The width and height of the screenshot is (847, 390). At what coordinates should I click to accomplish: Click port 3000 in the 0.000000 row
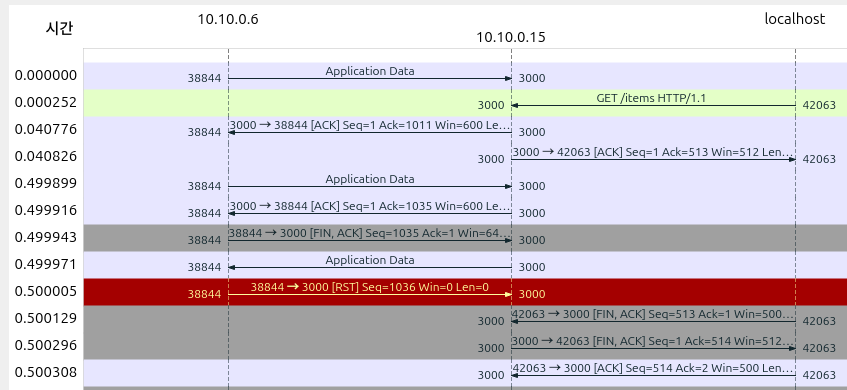click(532, 78)
